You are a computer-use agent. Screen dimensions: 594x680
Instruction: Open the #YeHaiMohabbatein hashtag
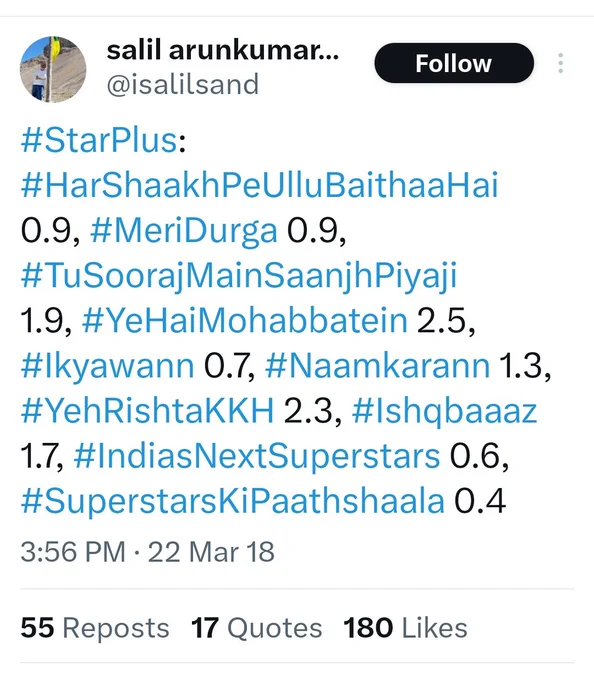click(x=245, y=321)
